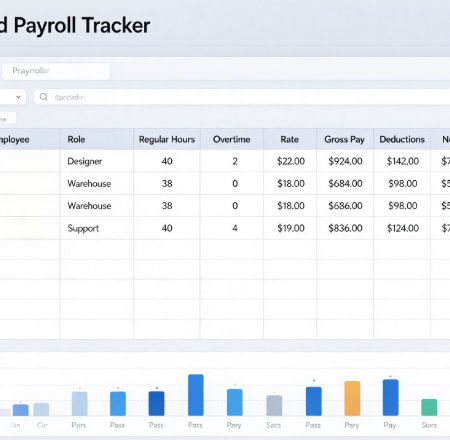450x440 pixels.
Task: Select gross pay cell $686.00
Action: (x=345, y=206)
